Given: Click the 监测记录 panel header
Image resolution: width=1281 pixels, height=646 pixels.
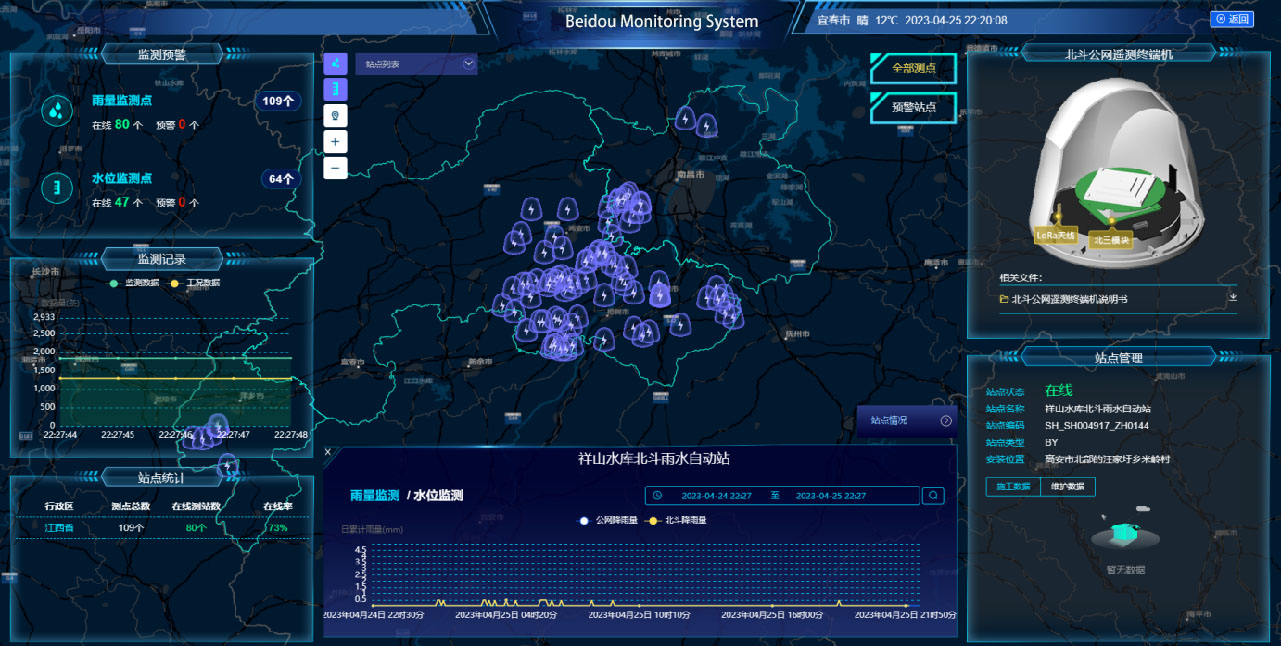Looking at the screenshot, I should pos(161,260).
